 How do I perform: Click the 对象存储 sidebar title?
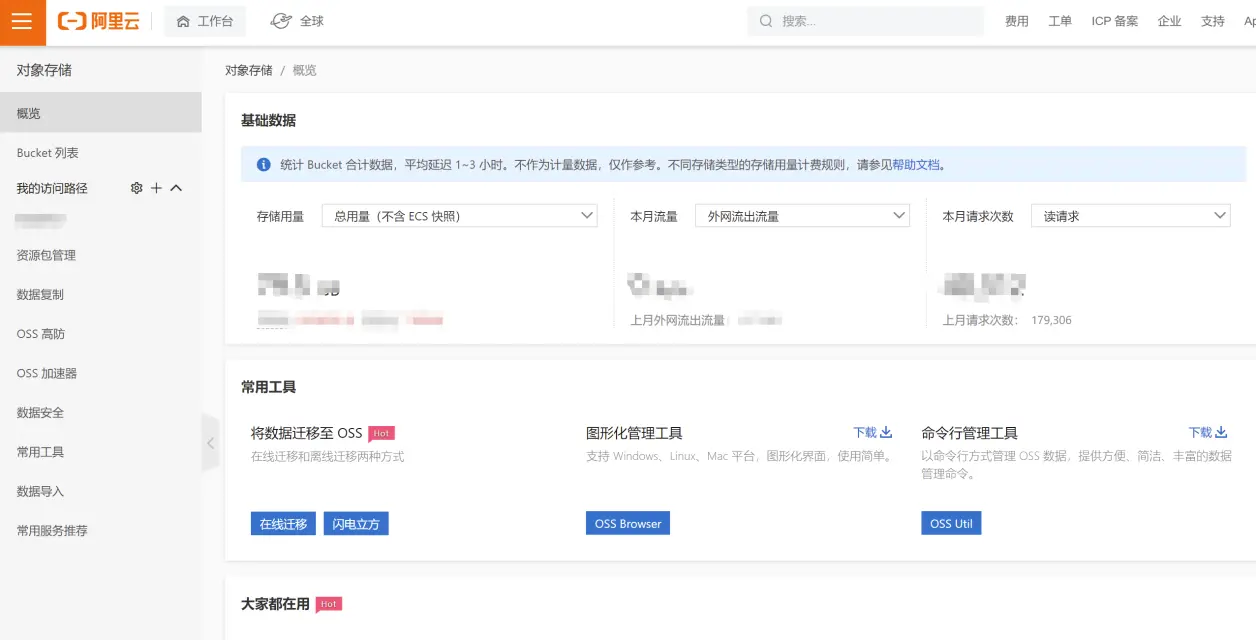click(x=44, y=70)
